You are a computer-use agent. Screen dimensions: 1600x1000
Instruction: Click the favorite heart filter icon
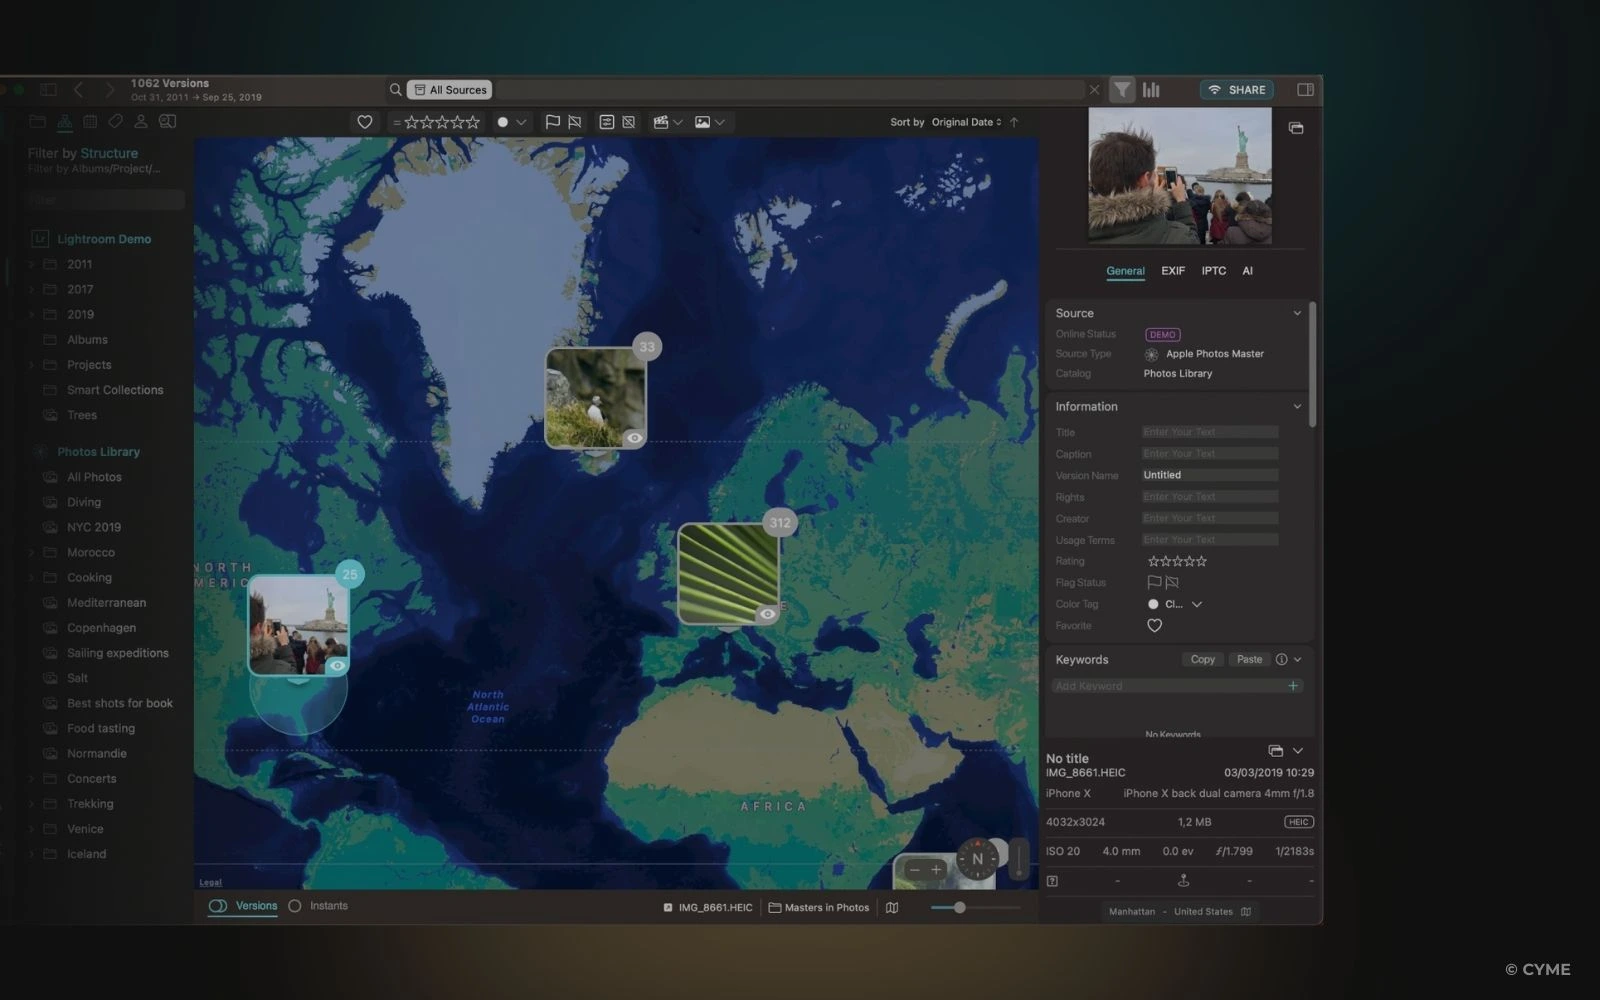365,122
